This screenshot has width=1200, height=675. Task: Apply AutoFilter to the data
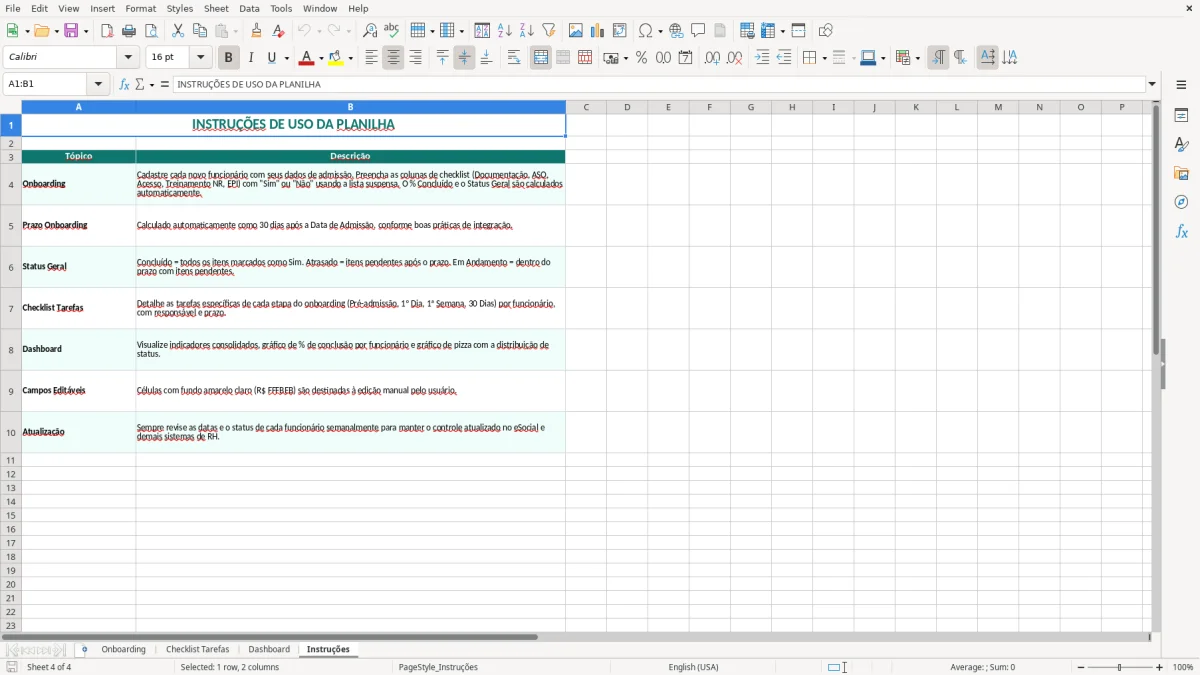click(x=549, y=31)
